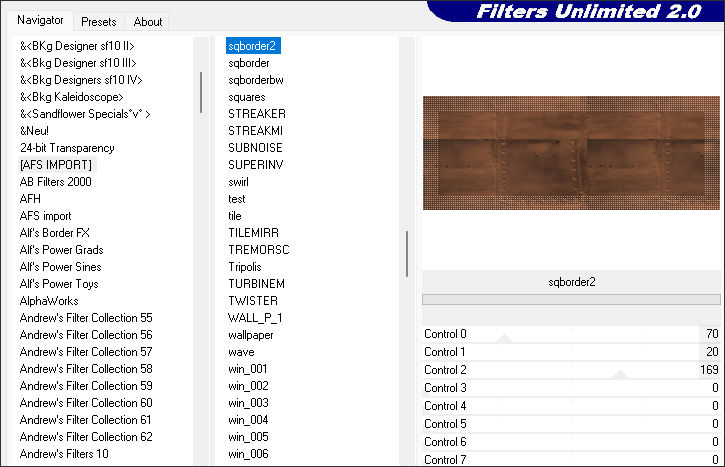Click the Control 2 slider handle

(620, 373)
